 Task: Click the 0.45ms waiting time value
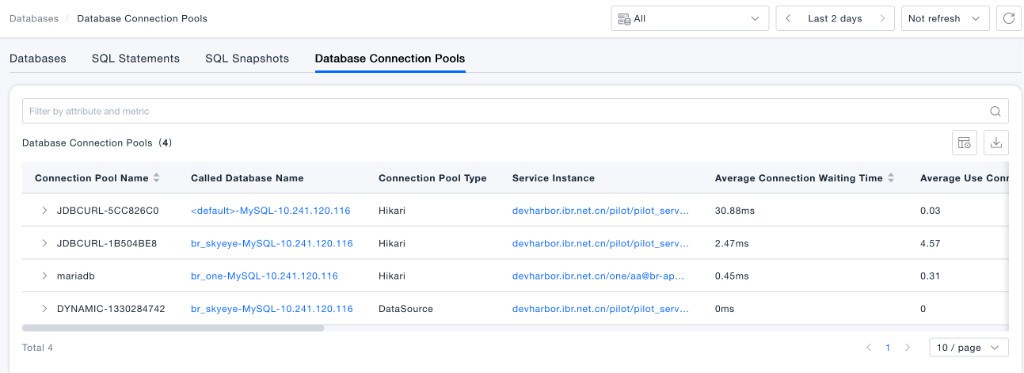tap(732, 276)
